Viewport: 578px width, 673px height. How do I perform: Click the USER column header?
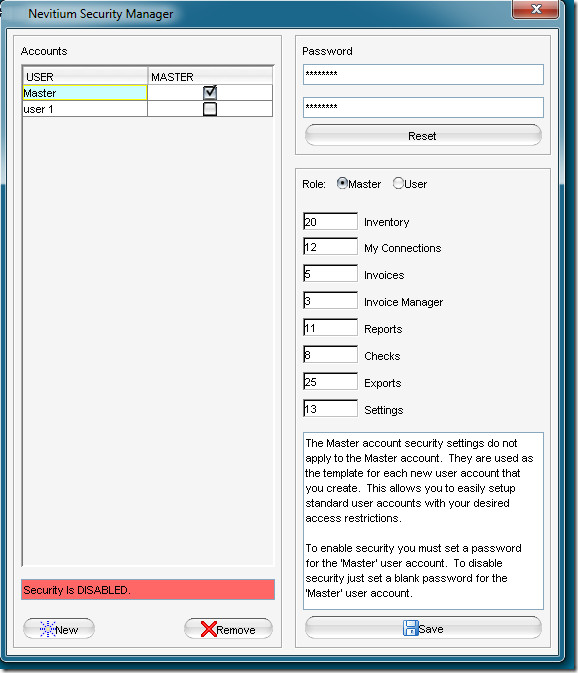(85, 76)
